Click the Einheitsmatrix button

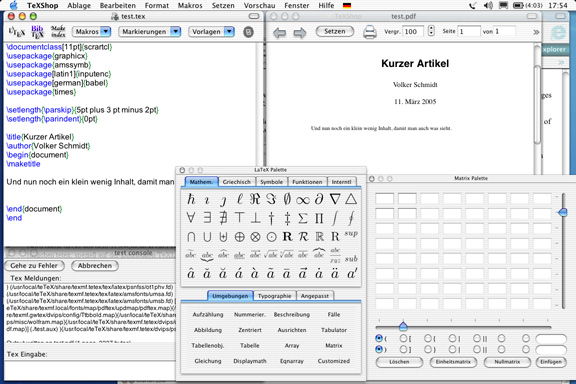tap(453, 362)
